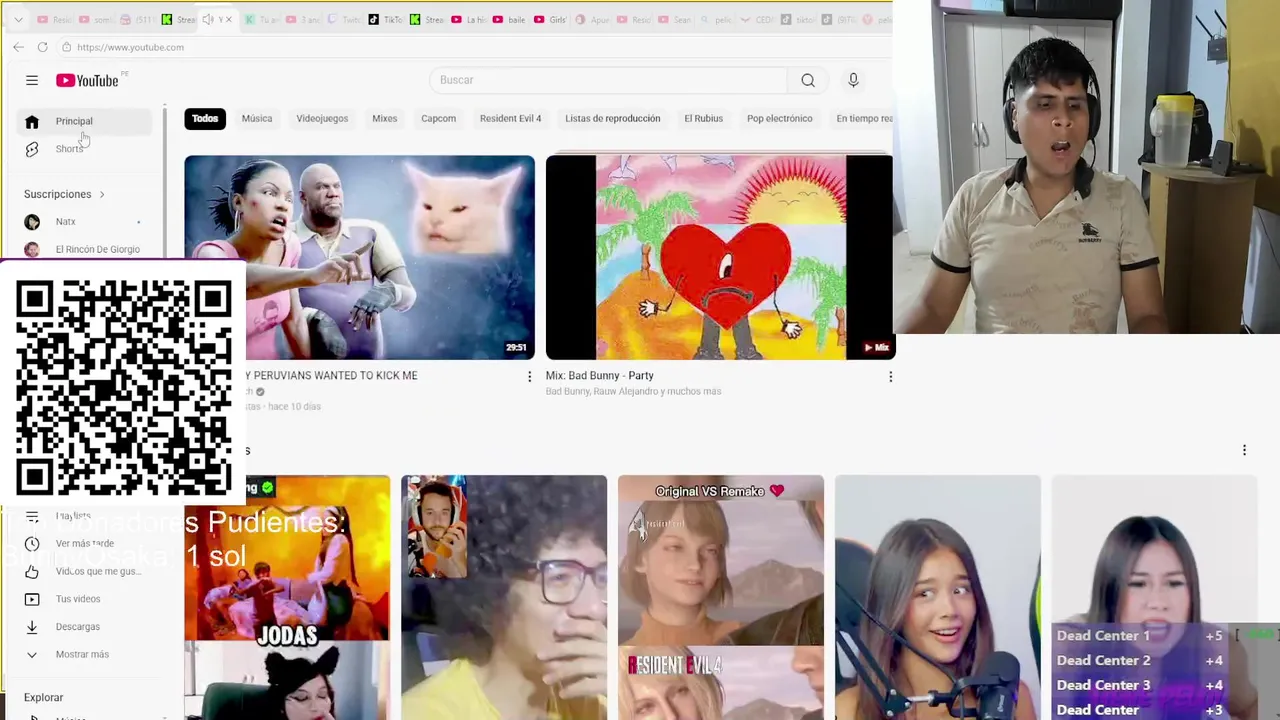Open Ver más tarde clock item
Viewport: 1280px width, 720px height.
click(x=85, y=544)
